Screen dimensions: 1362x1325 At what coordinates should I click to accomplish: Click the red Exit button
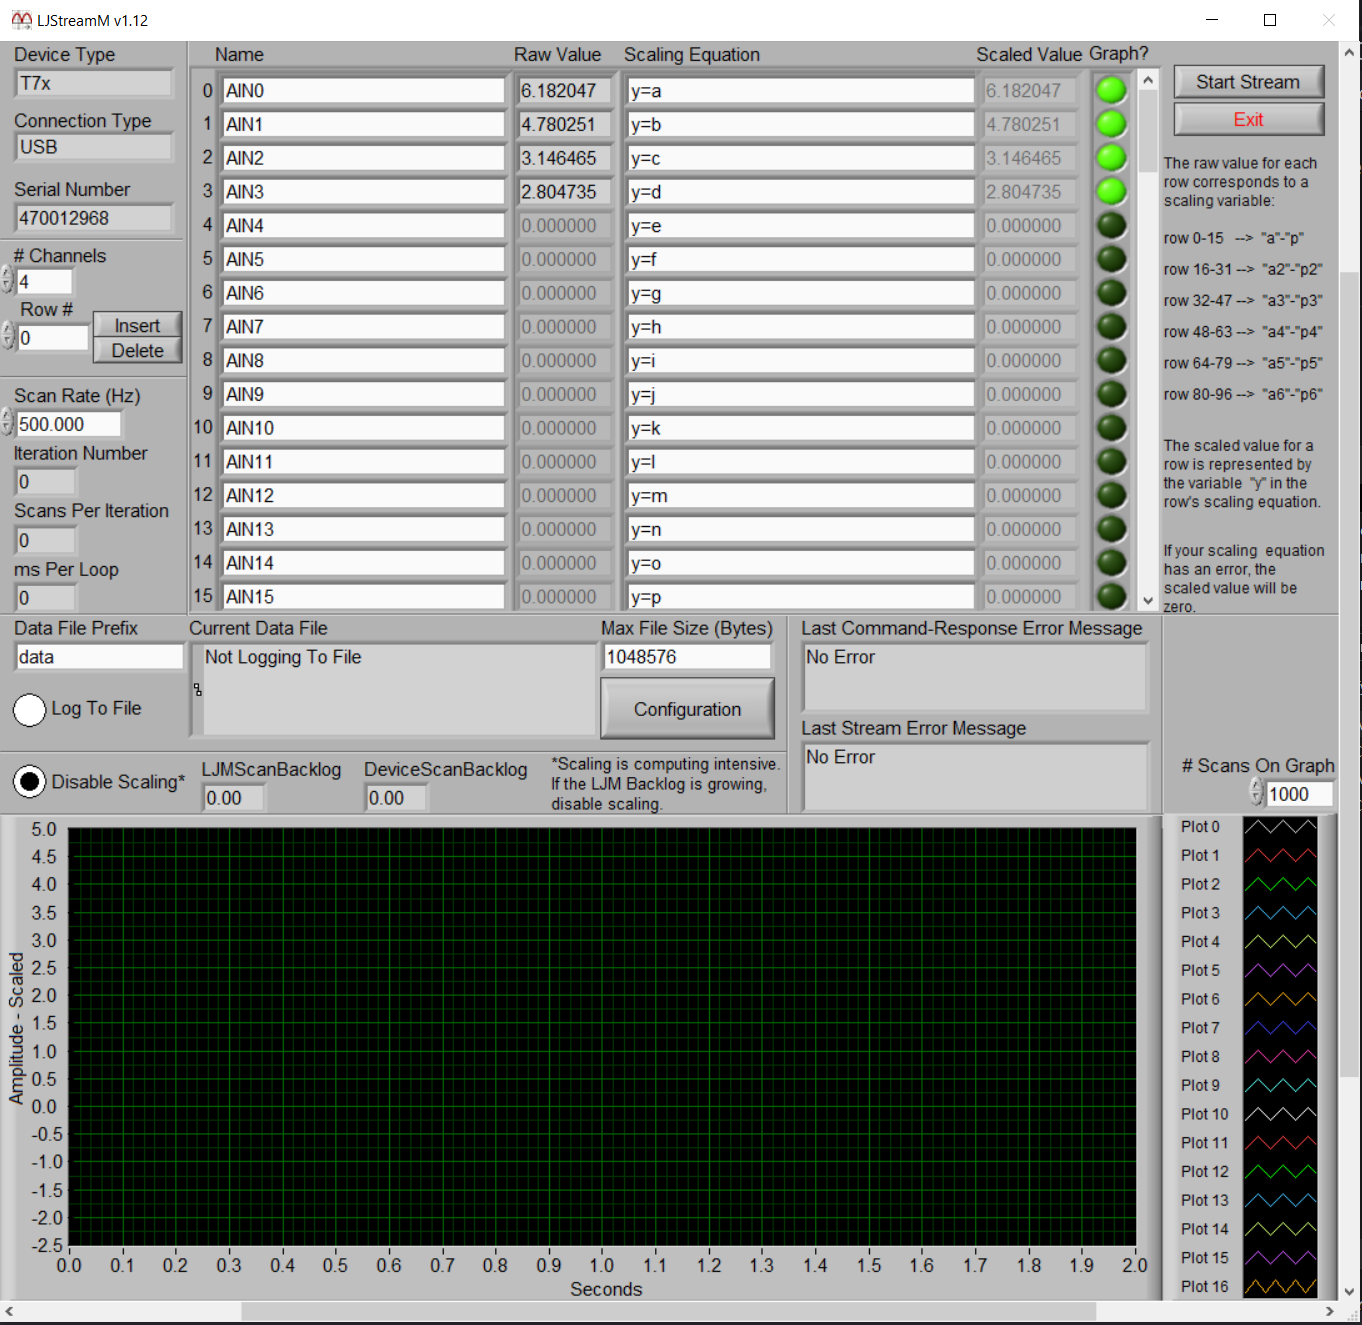pos(1248,119)
